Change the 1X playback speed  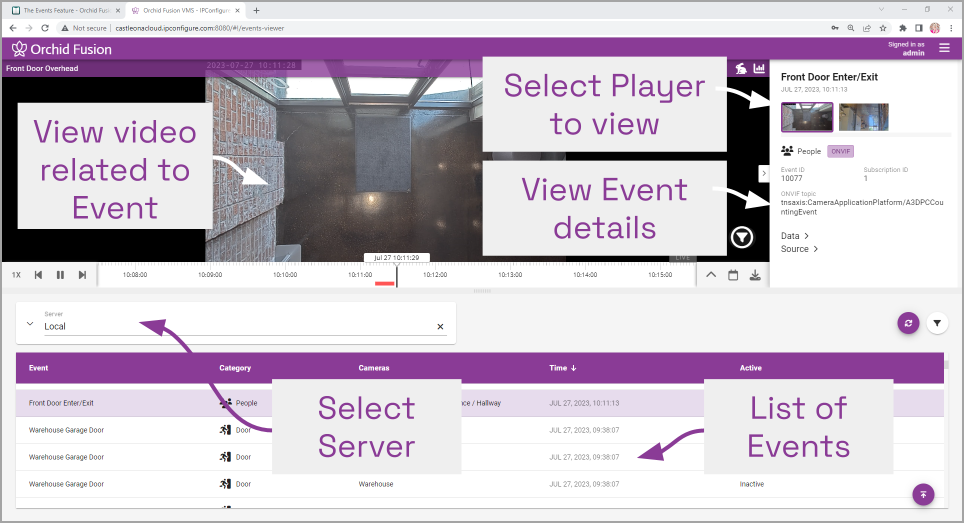coord(16,275)
